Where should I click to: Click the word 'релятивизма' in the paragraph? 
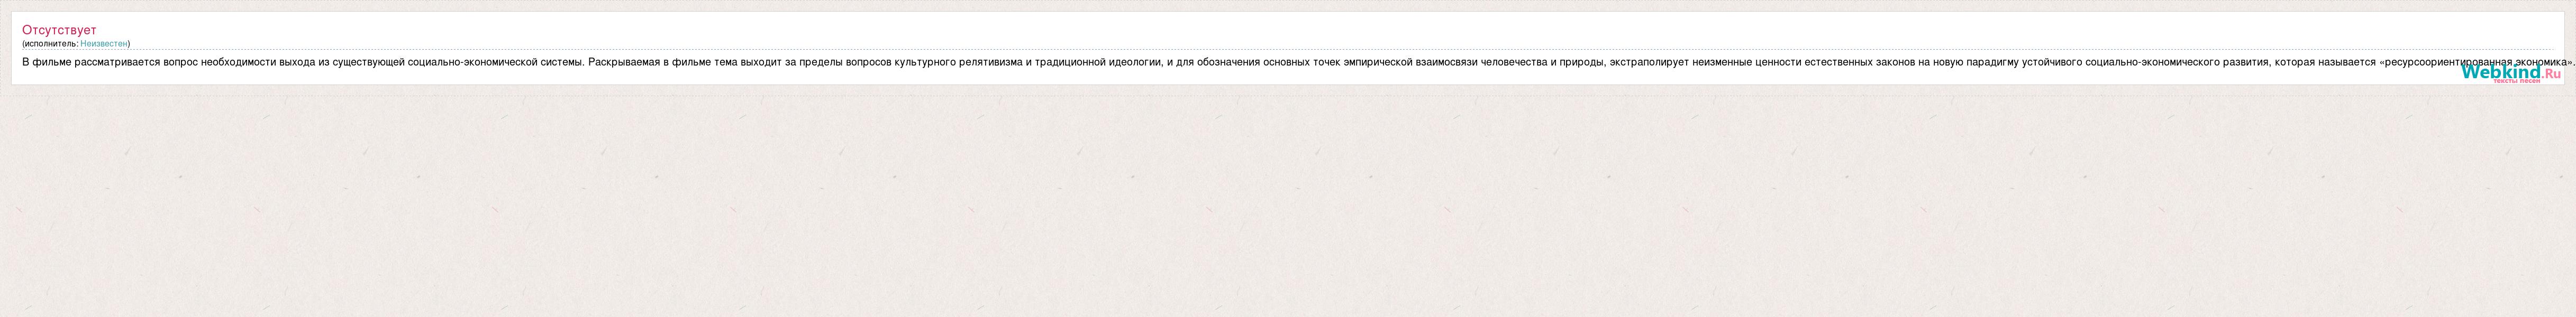[990, 62]
